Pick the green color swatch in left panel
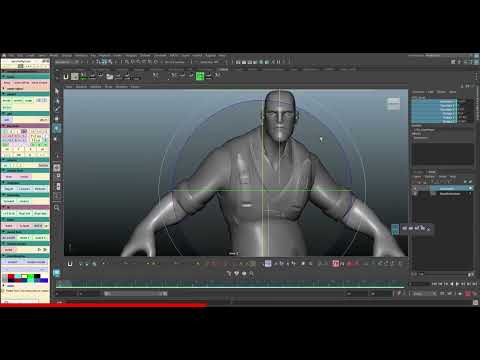Screen dimensions: 480x360 [x=31, y=276]
